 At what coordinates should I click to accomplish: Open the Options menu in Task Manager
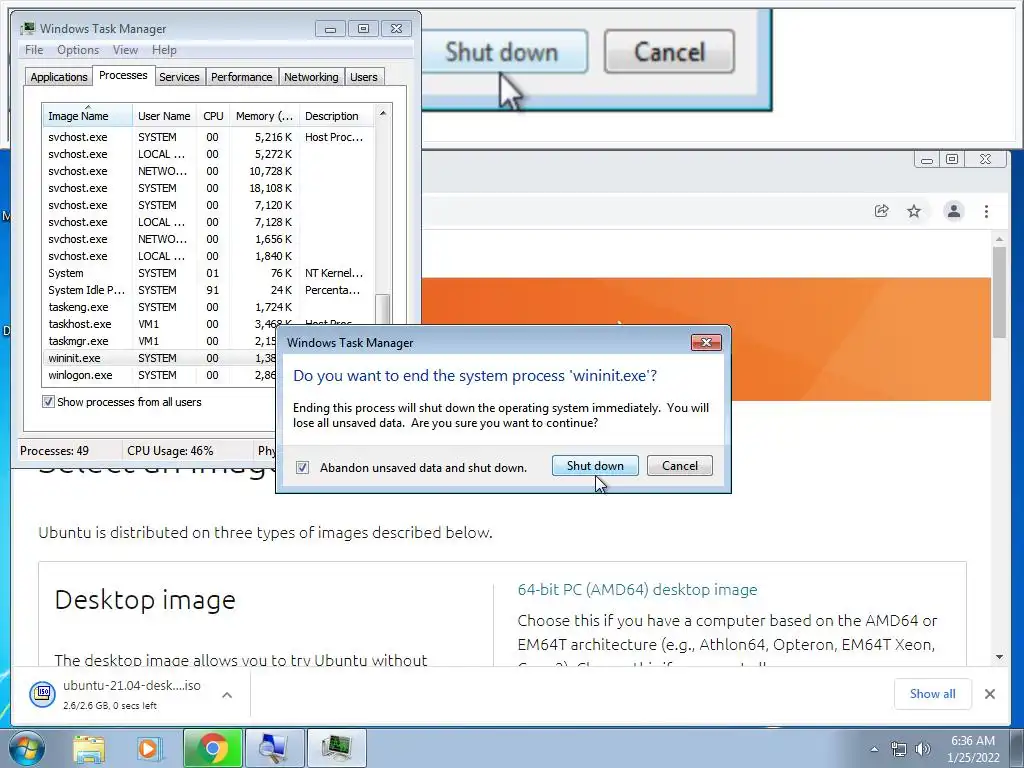click(x=78, y=50)
